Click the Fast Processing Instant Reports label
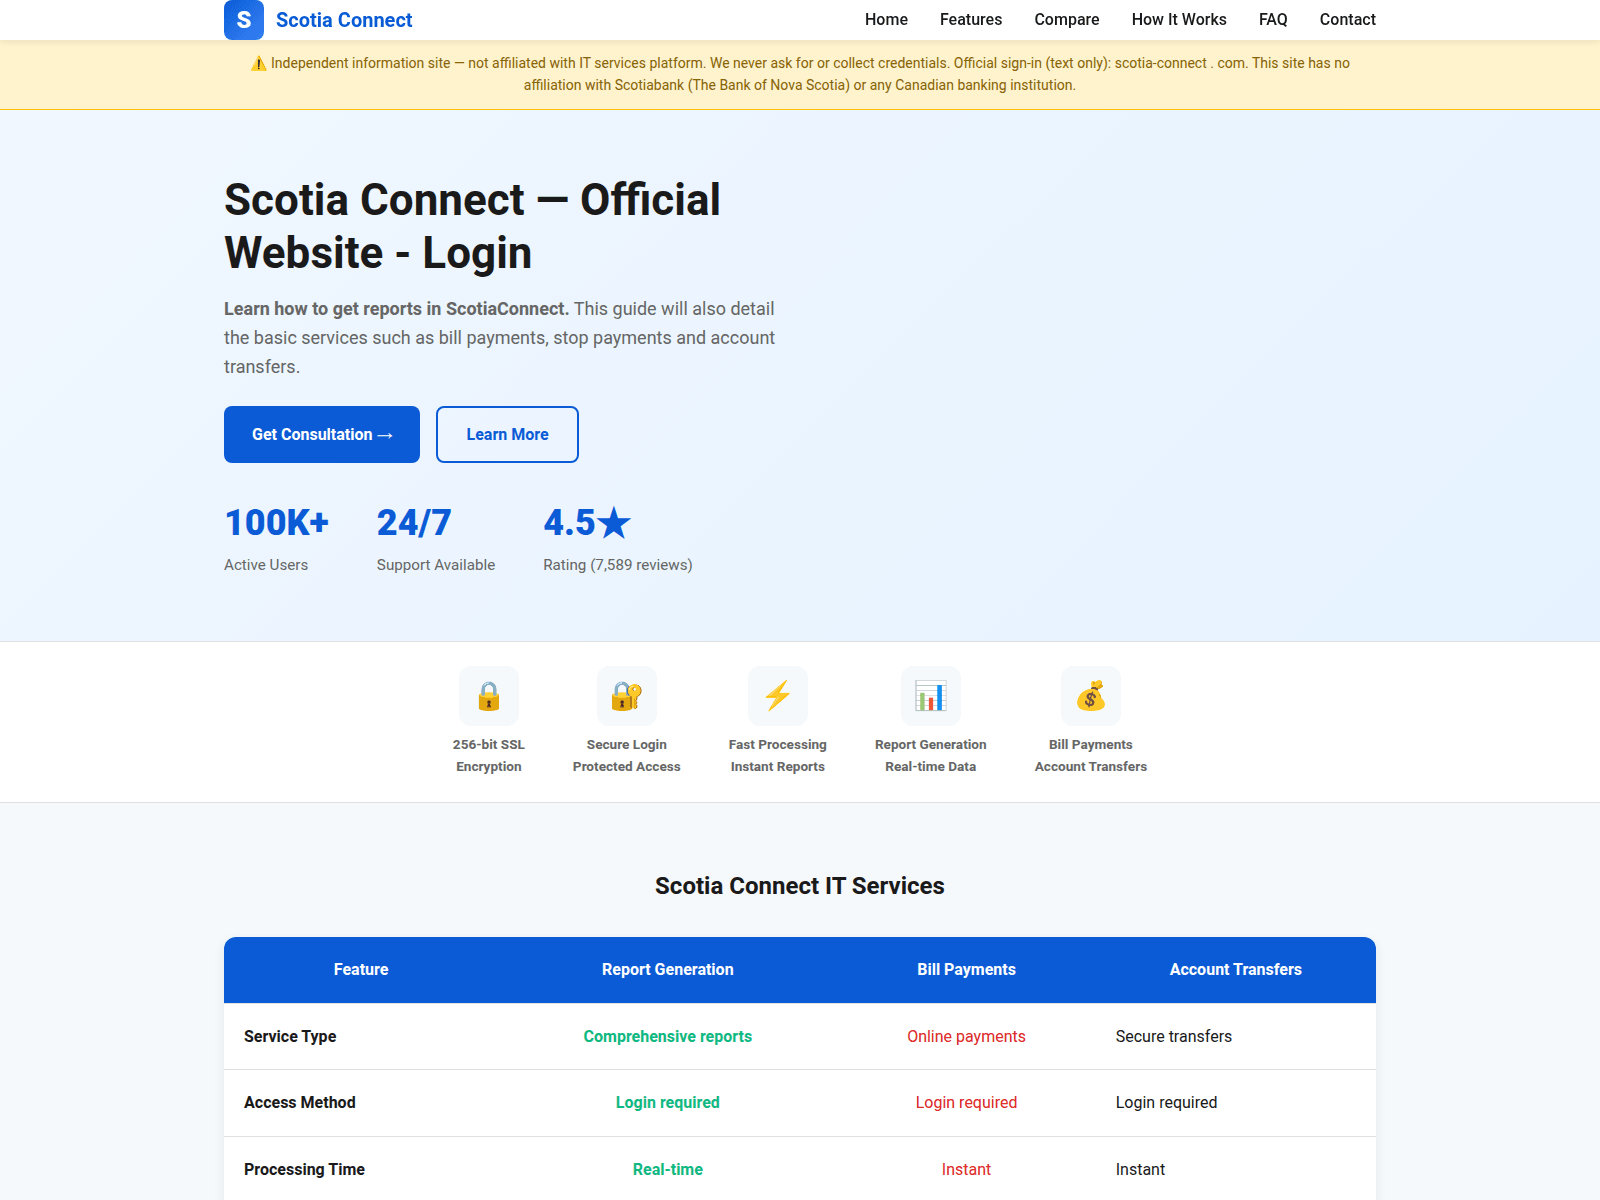 click(778, 756)
